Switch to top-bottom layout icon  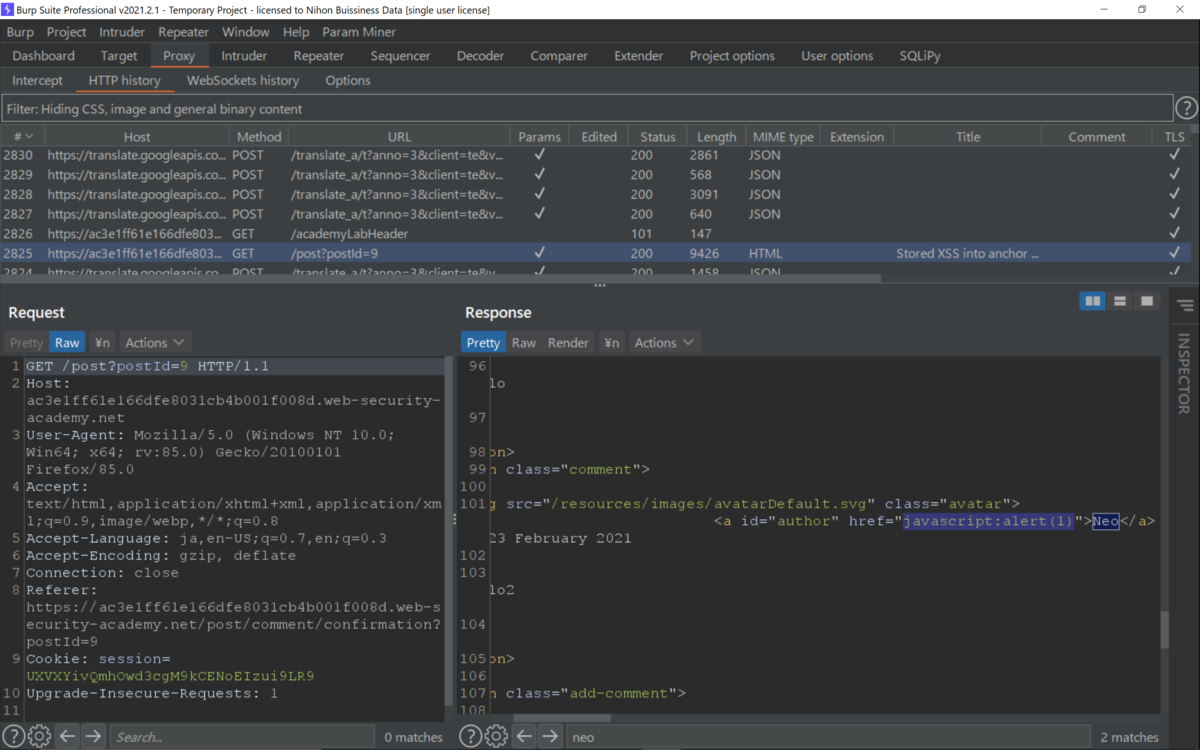click(x=1120, y=301)
